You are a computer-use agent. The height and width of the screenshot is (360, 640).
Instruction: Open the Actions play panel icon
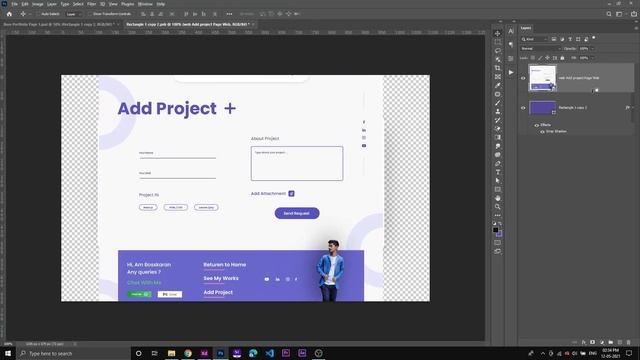[x=511, y=72]
